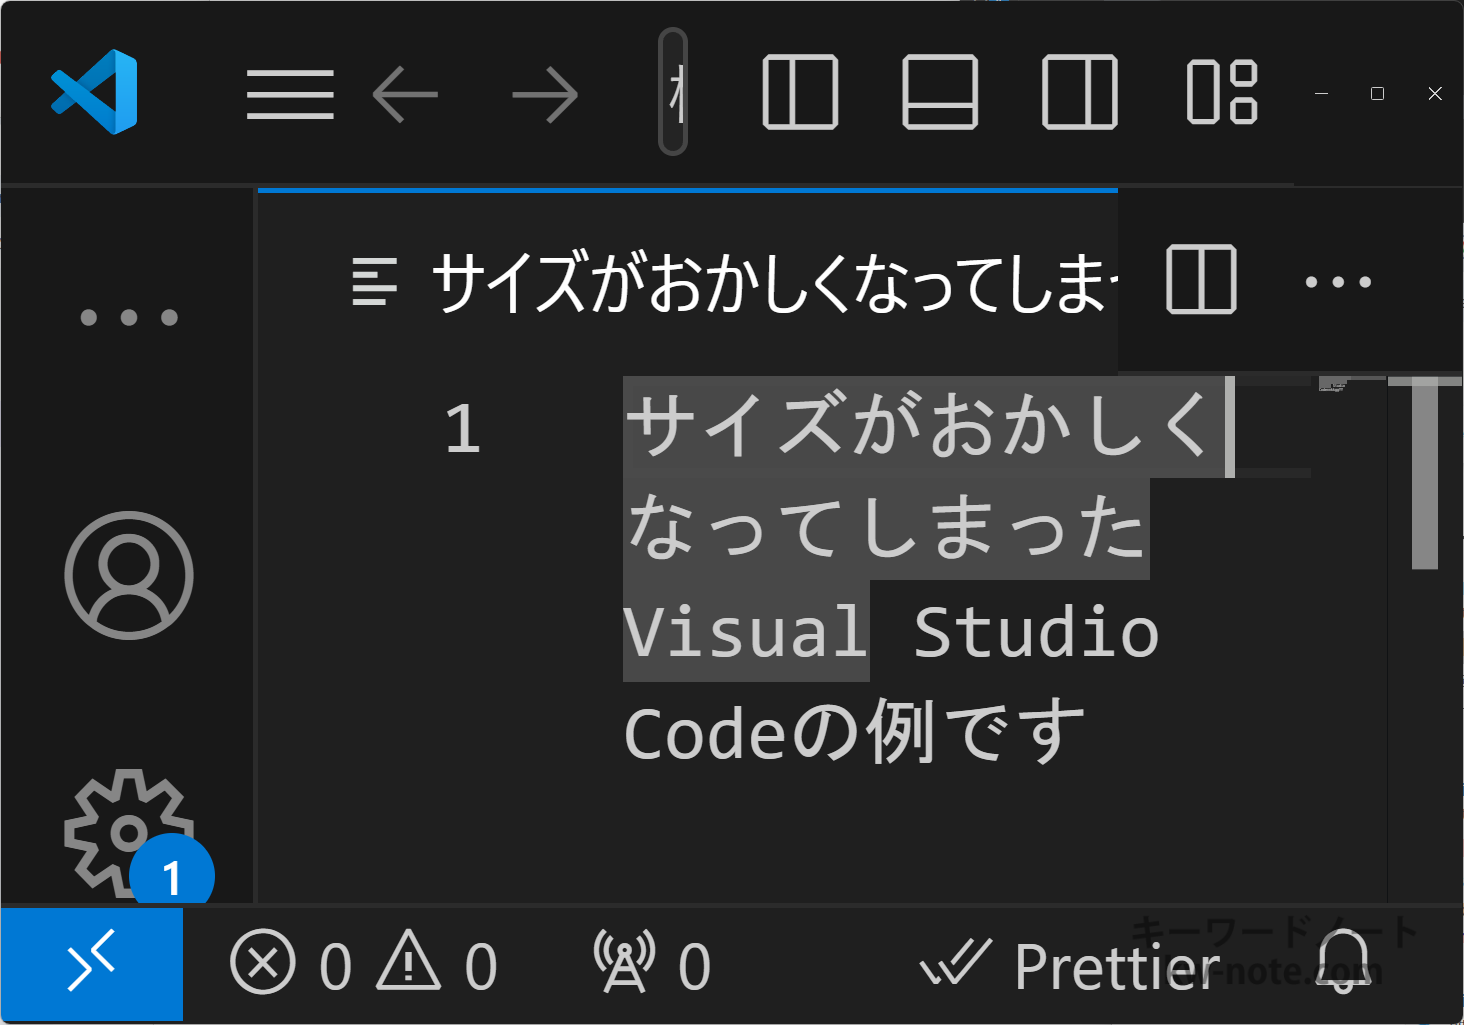Viewport: 1464px width, 1025px height.
Task: Click the Split Editor Right icon
Action: click(1201, 280)
